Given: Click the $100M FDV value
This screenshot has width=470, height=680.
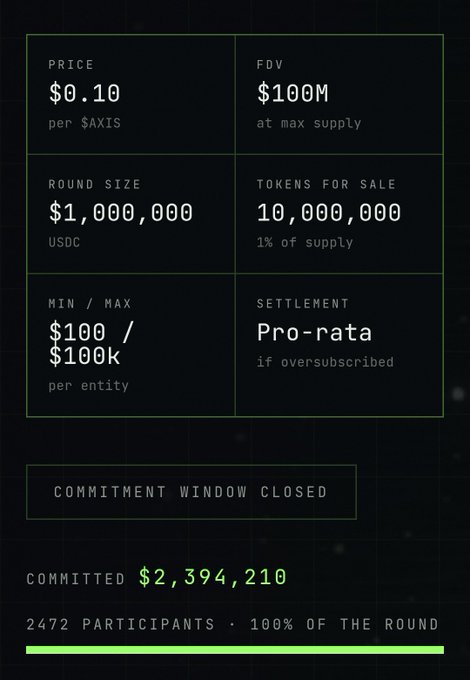Looking at the screenshot, I should 293,93.
